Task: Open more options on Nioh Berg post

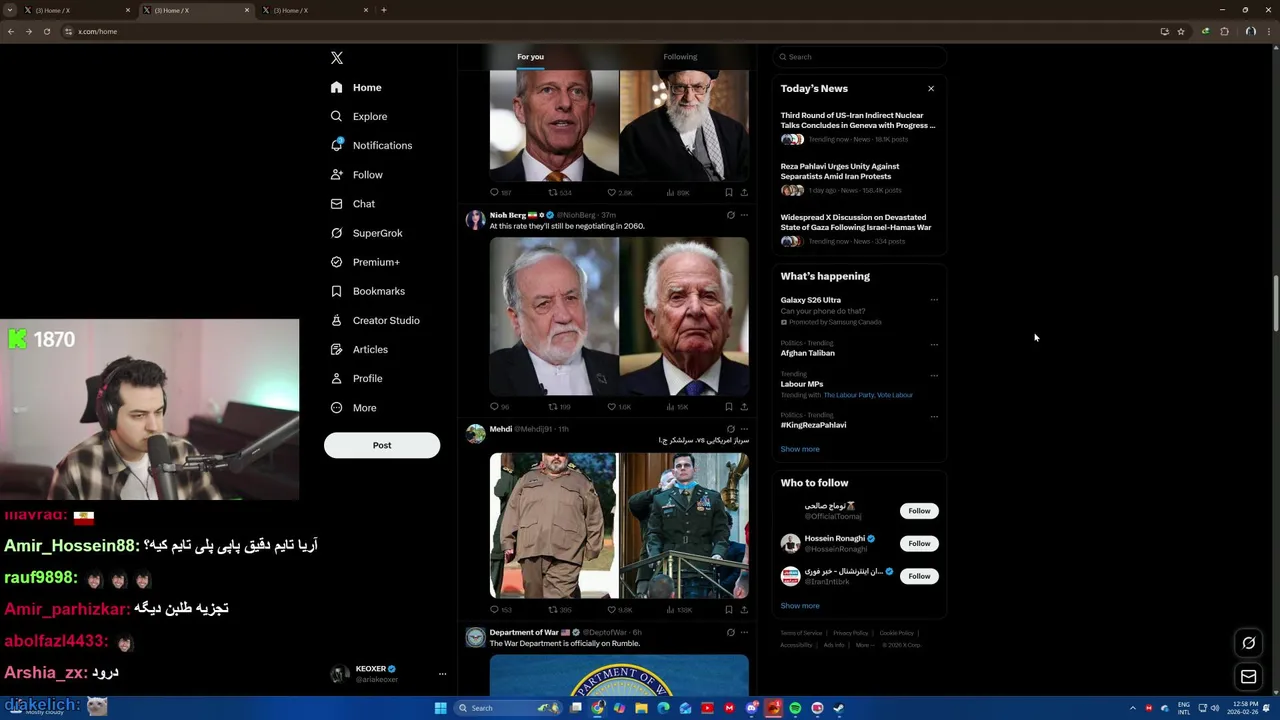Action: click(744, 215)
